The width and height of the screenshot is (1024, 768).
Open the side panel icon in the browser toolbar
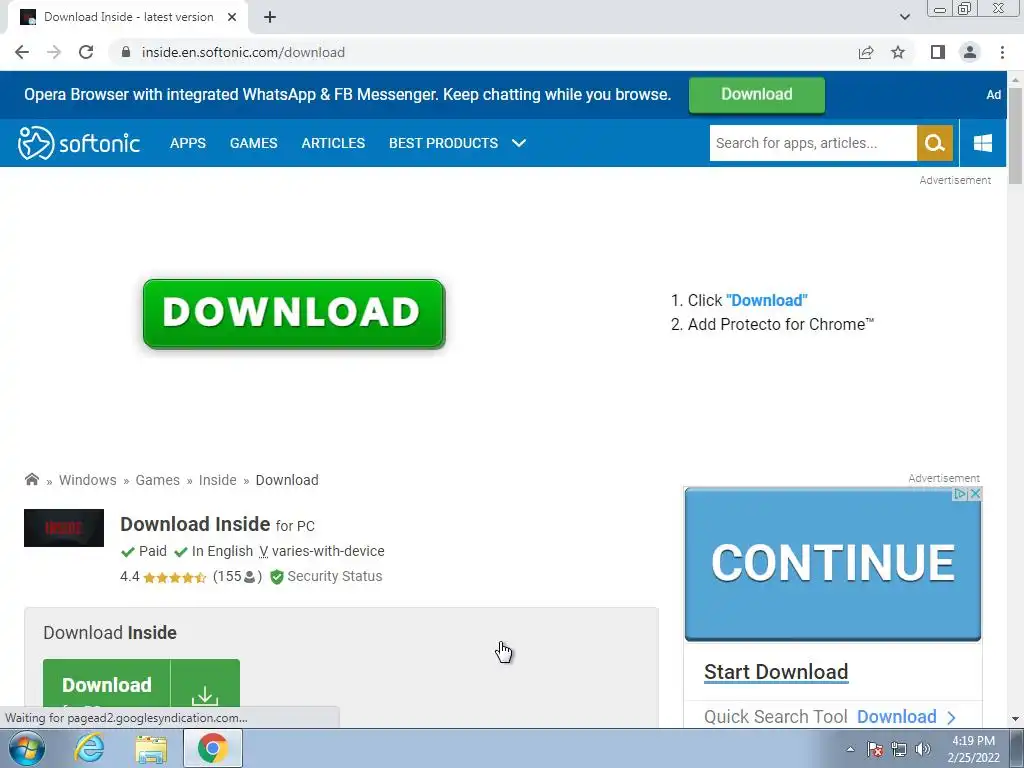[938, 52]
